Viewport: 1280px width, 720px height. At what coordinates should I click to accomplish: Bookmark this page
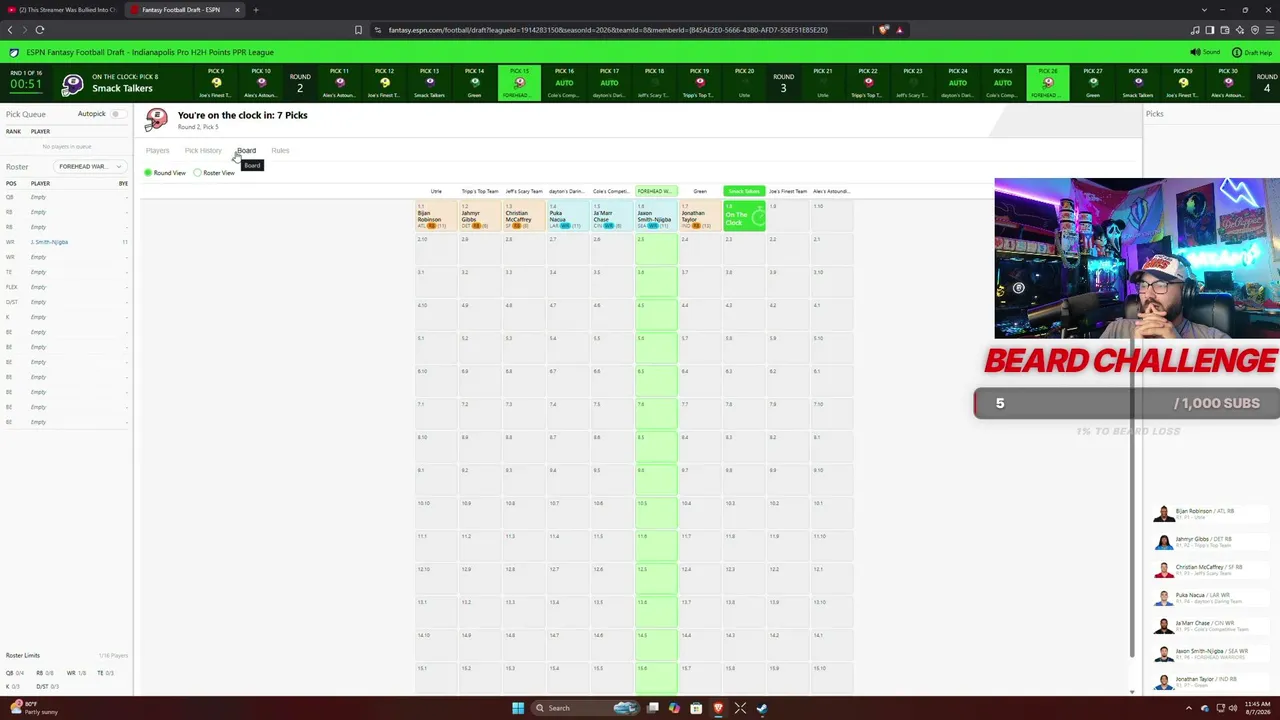pyautogui.click(x=358, y=30)
